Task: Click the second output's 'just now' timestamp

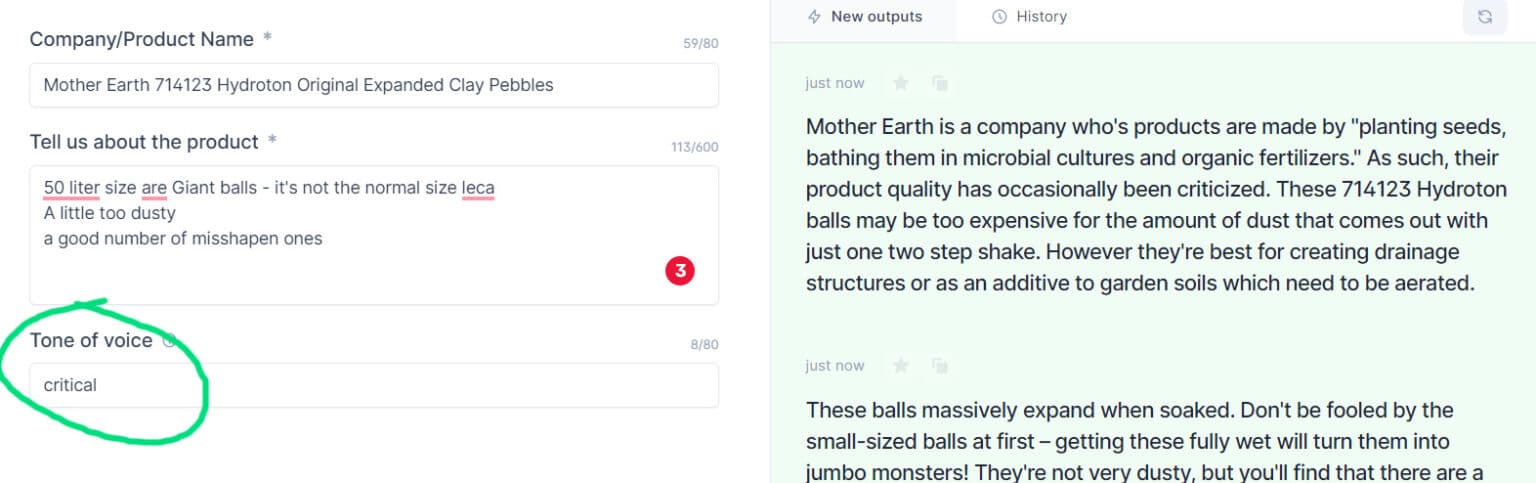Action: point(835,366)
